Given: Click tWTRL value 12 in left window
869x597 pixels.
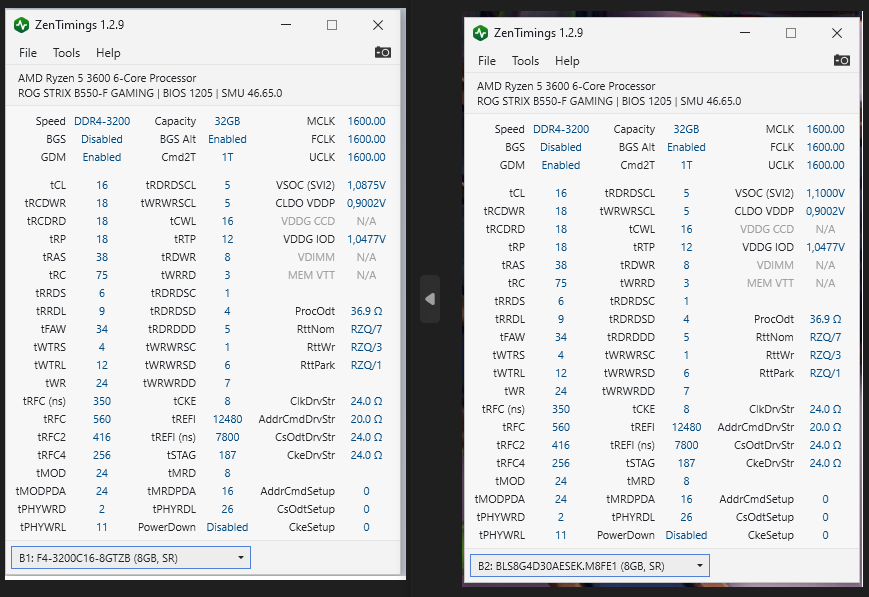Looking at the screenshot, I should pyautogui.click(x=102, y=365).
